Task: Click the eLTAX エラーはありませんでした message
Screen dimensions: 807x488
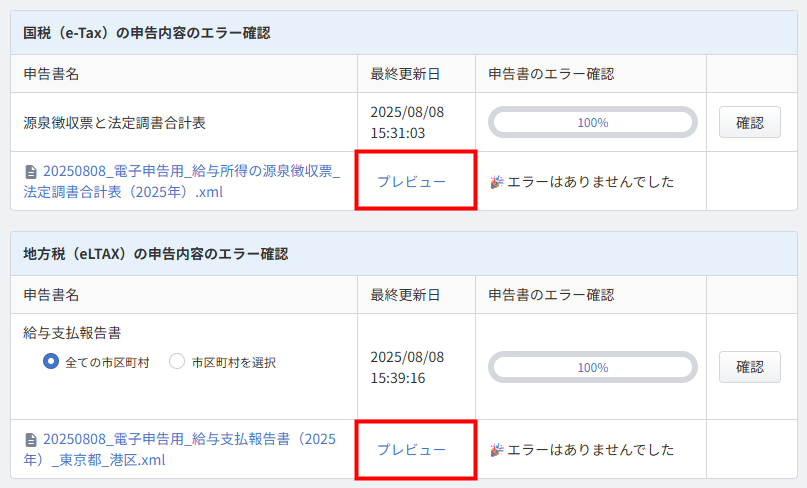Action: point(590,450)
